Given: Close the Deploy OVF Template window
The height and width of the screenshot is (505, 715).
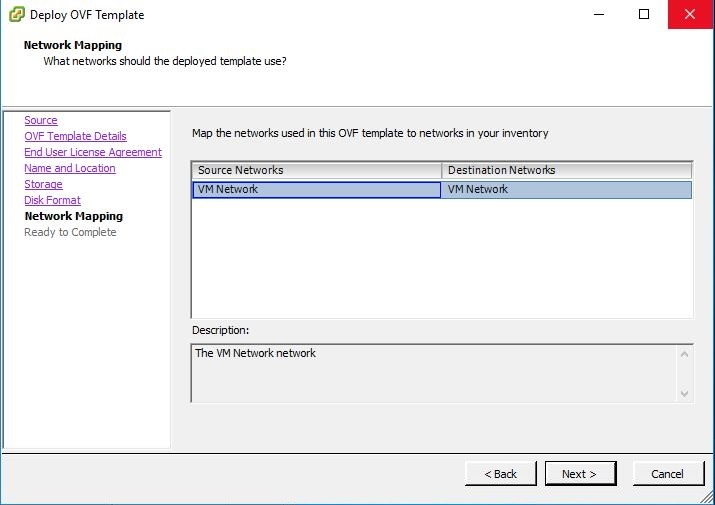Looking at the screenshot, I should (690, 14).
